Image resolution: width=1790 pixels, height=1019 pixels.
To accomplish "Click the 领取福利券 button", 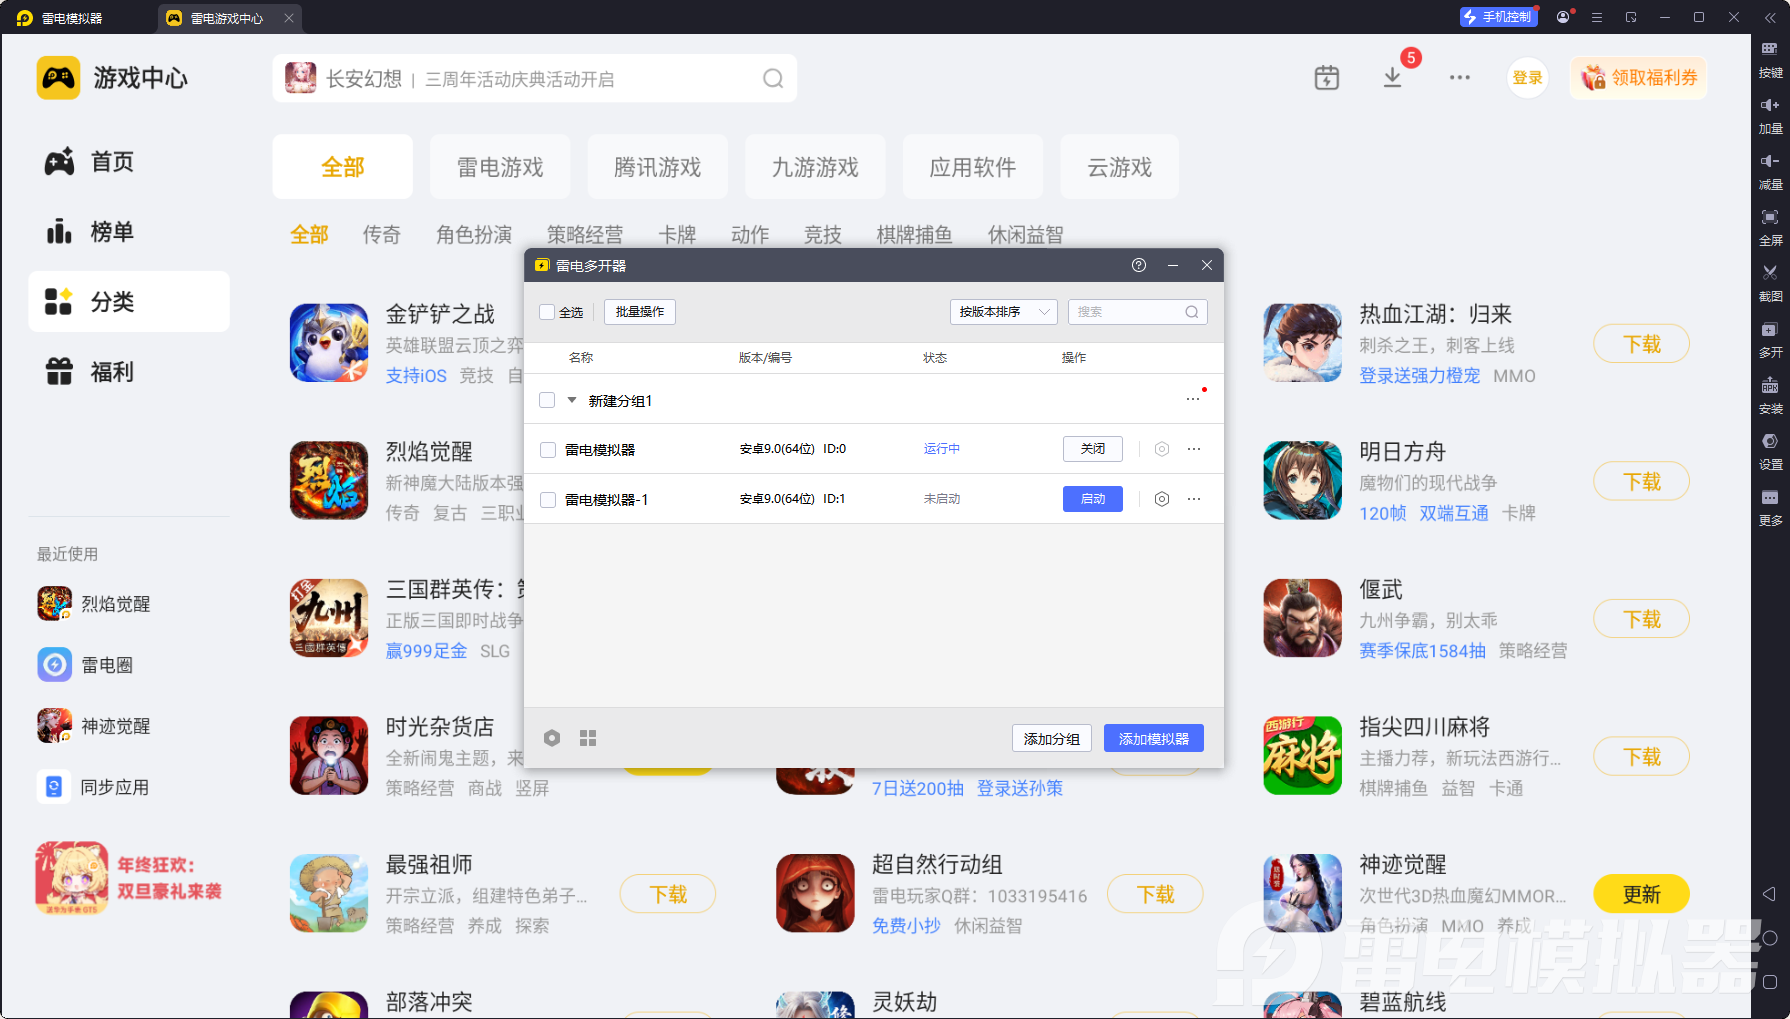I will tap(1639, 78).
